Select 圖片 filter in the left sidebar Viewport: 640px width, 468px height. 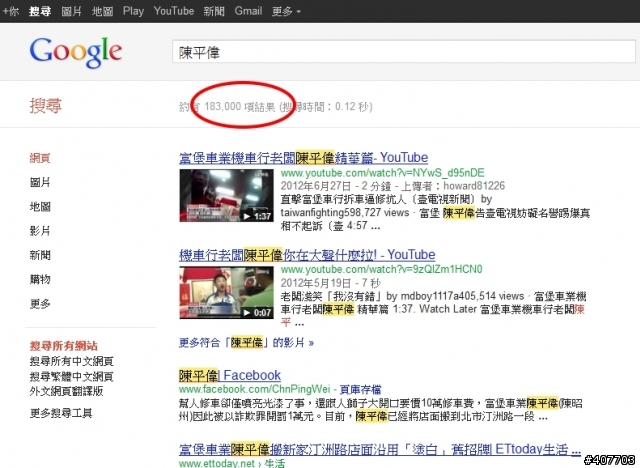pos(40,182)
